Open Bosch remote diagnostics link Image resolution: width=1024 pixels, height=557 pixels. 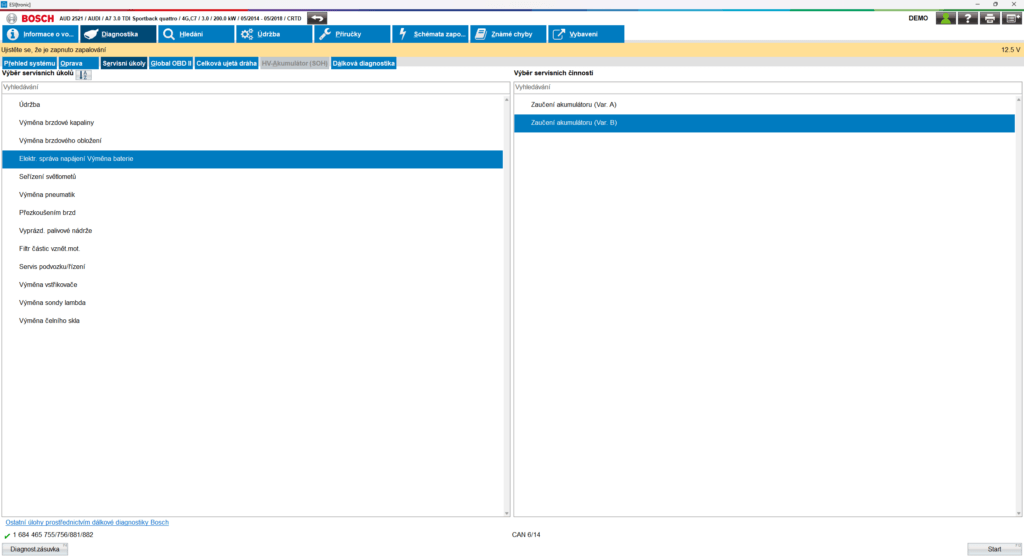coord(87,522)
